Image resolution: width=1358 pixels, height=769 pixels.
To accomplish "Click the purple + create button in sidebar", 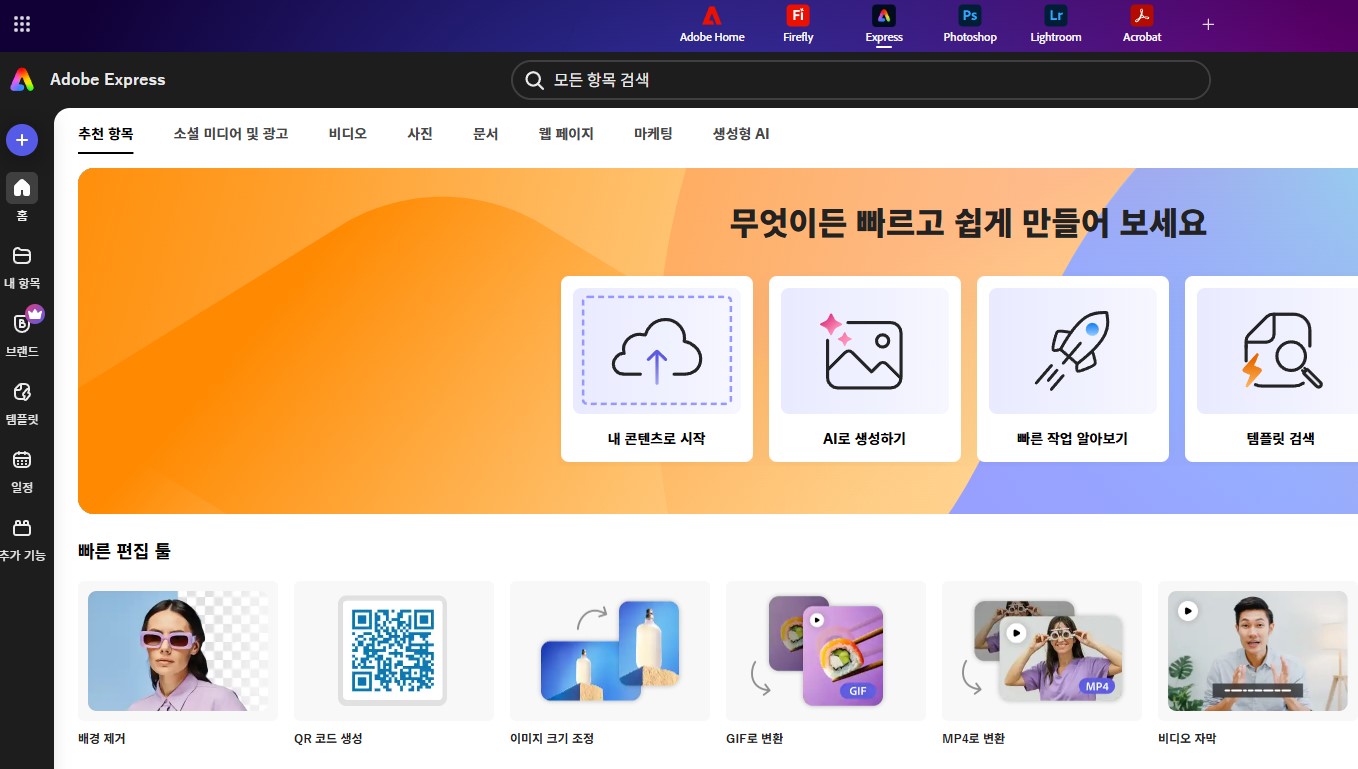I will click(x=21, y=140).
